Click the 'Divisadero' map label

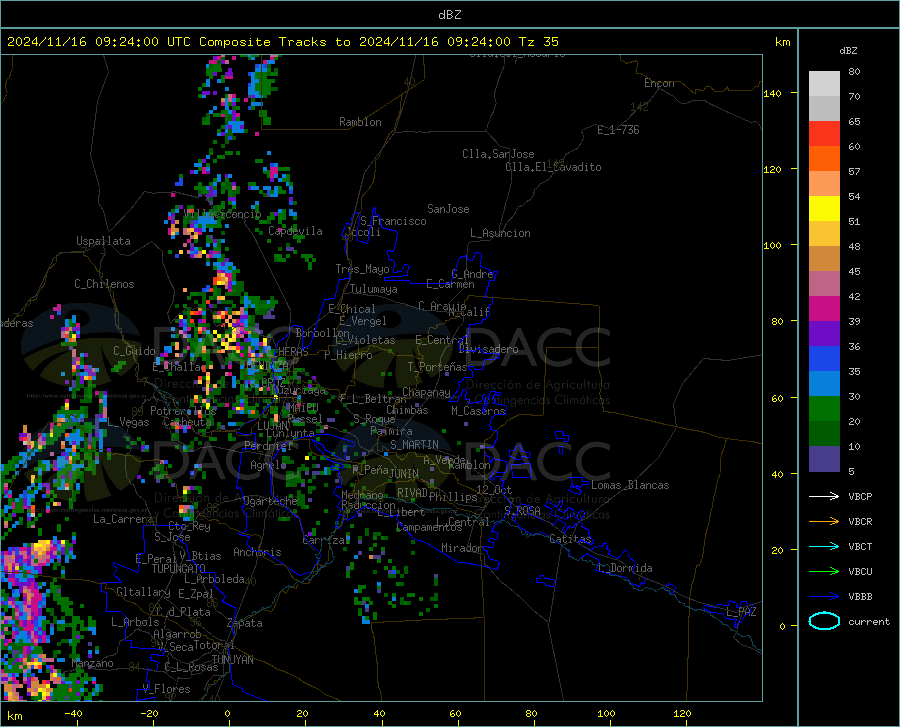488,349
